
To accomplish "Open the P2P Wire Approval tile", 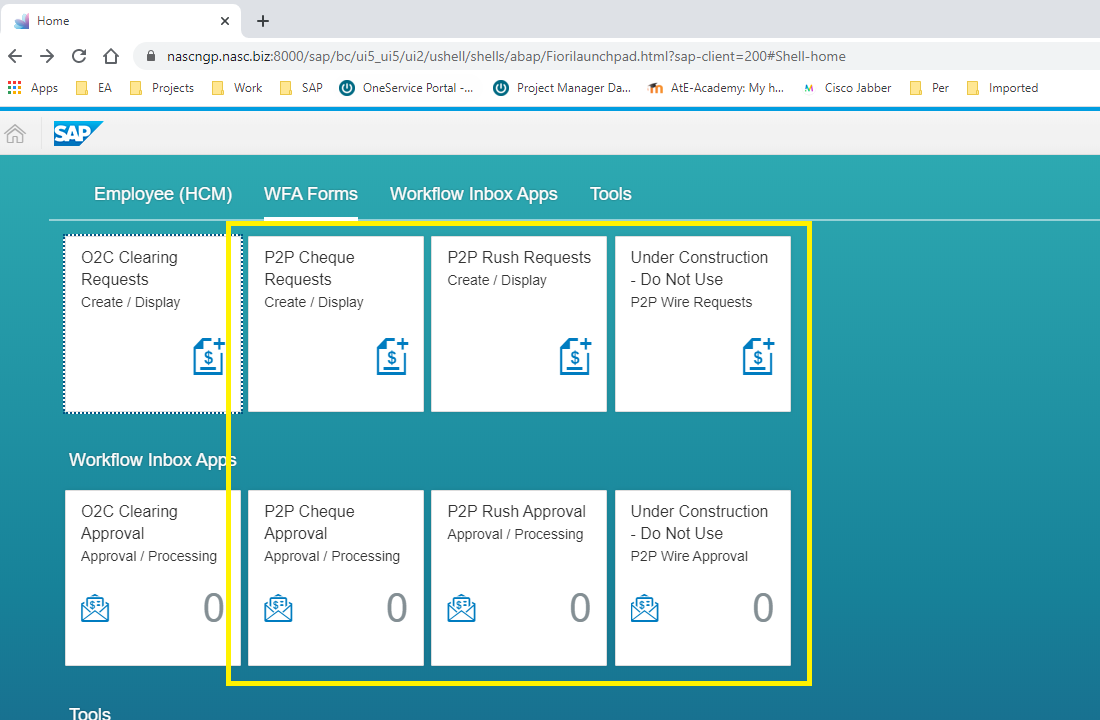I will tap(703, 578).
